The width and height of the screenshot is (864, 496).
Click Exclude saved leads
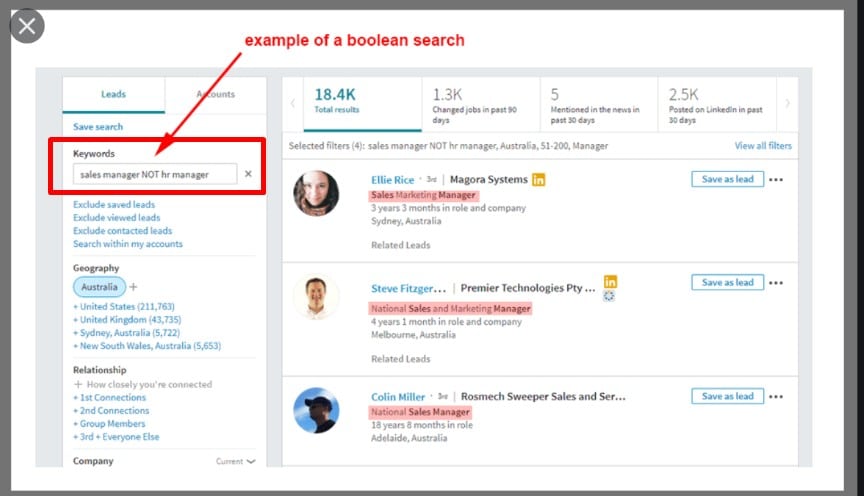[x=114, y=204]
